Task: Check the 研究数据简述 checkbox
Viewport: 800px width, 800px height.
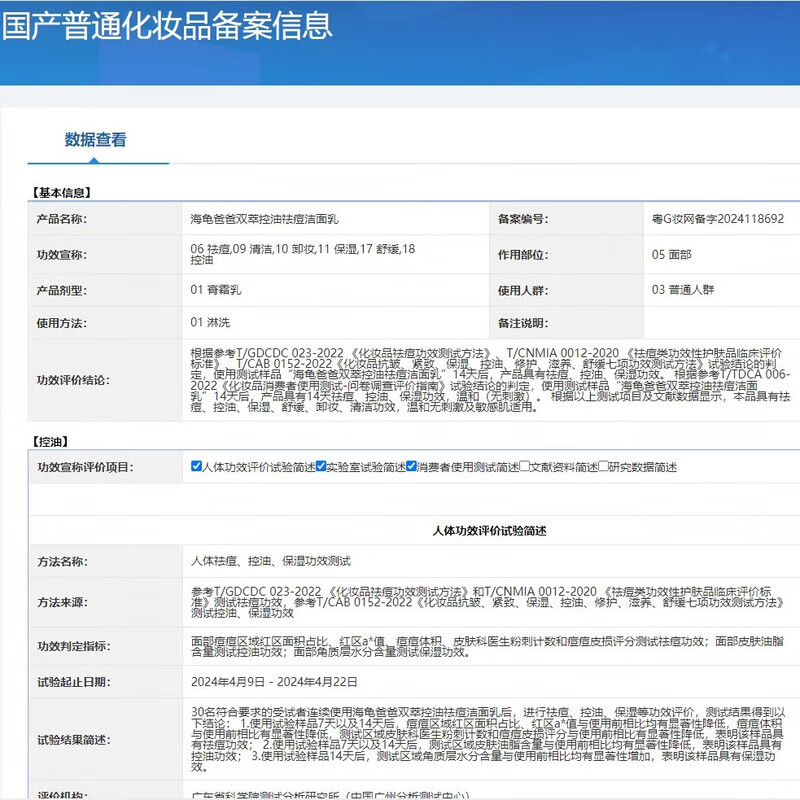Action: tap(604, 467)
